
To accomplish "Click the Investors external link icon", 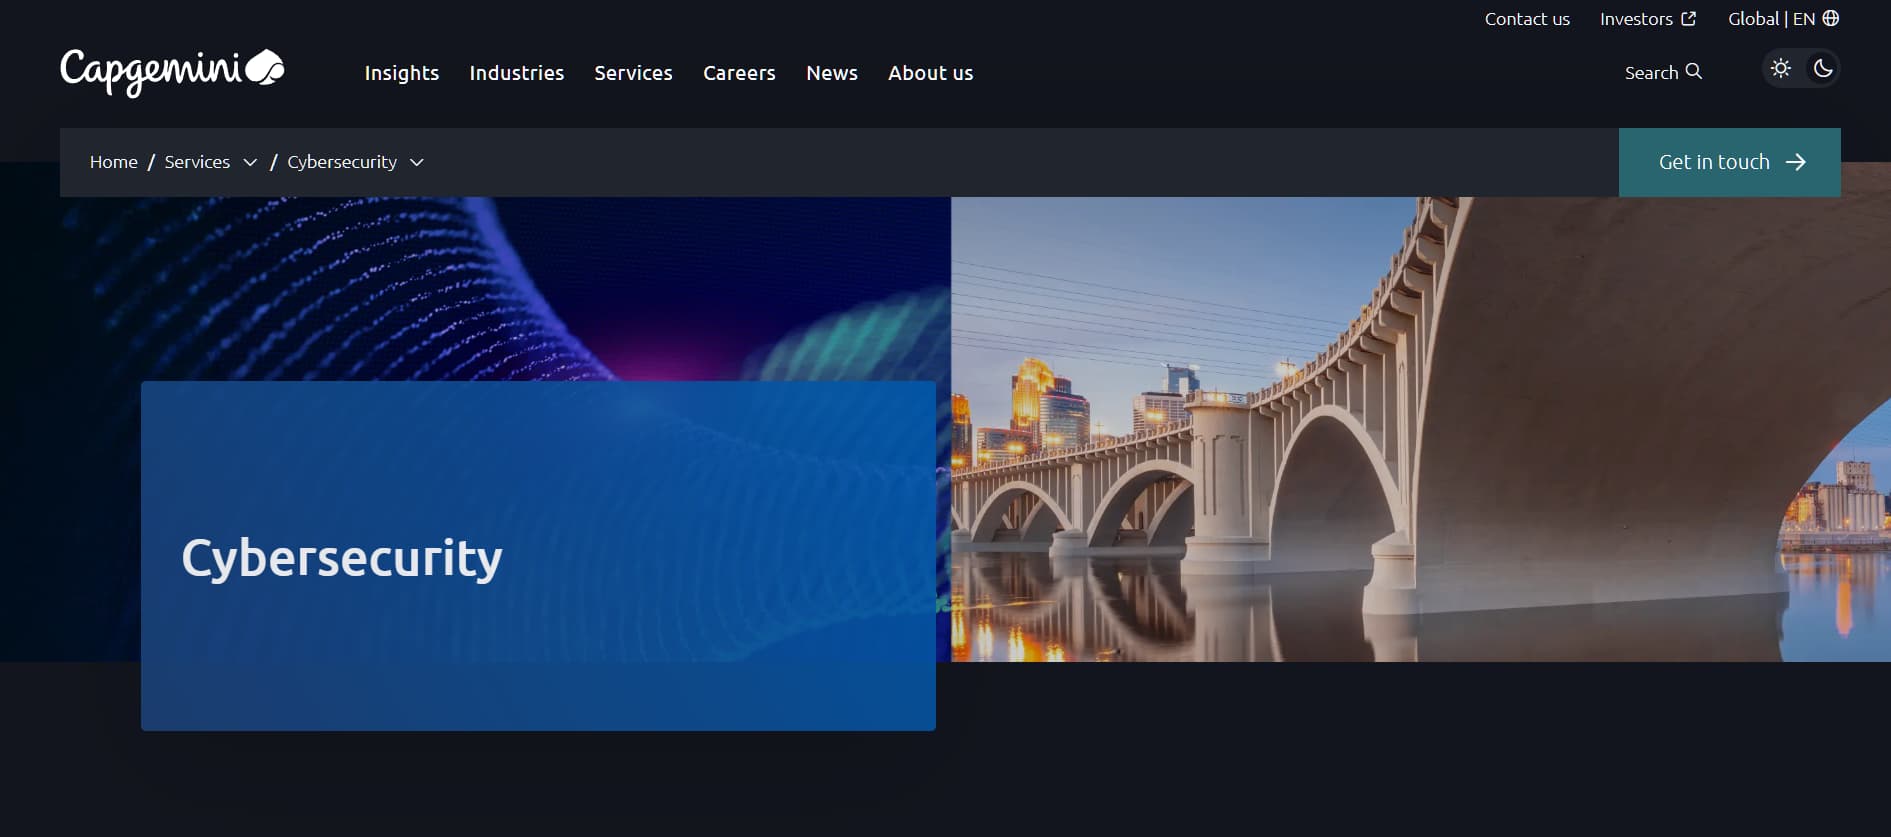I will coord(1688,19).
